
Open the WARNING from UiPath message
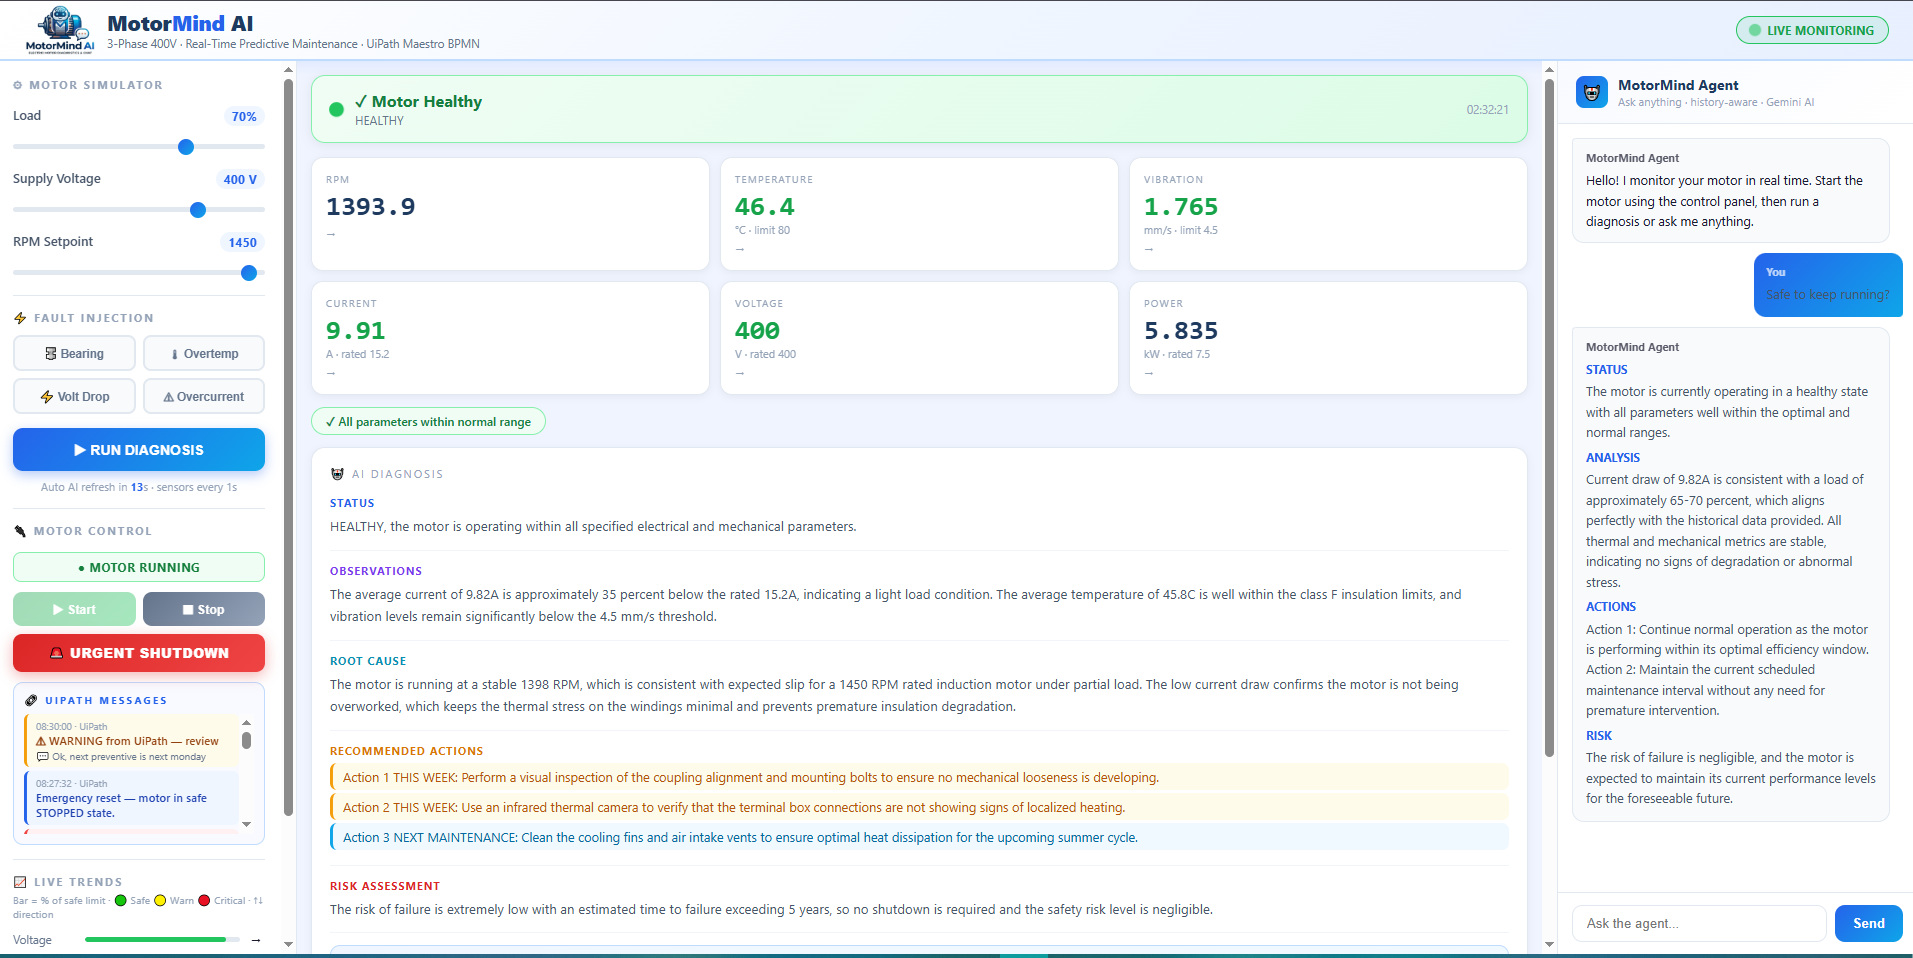tap(131, 741)
